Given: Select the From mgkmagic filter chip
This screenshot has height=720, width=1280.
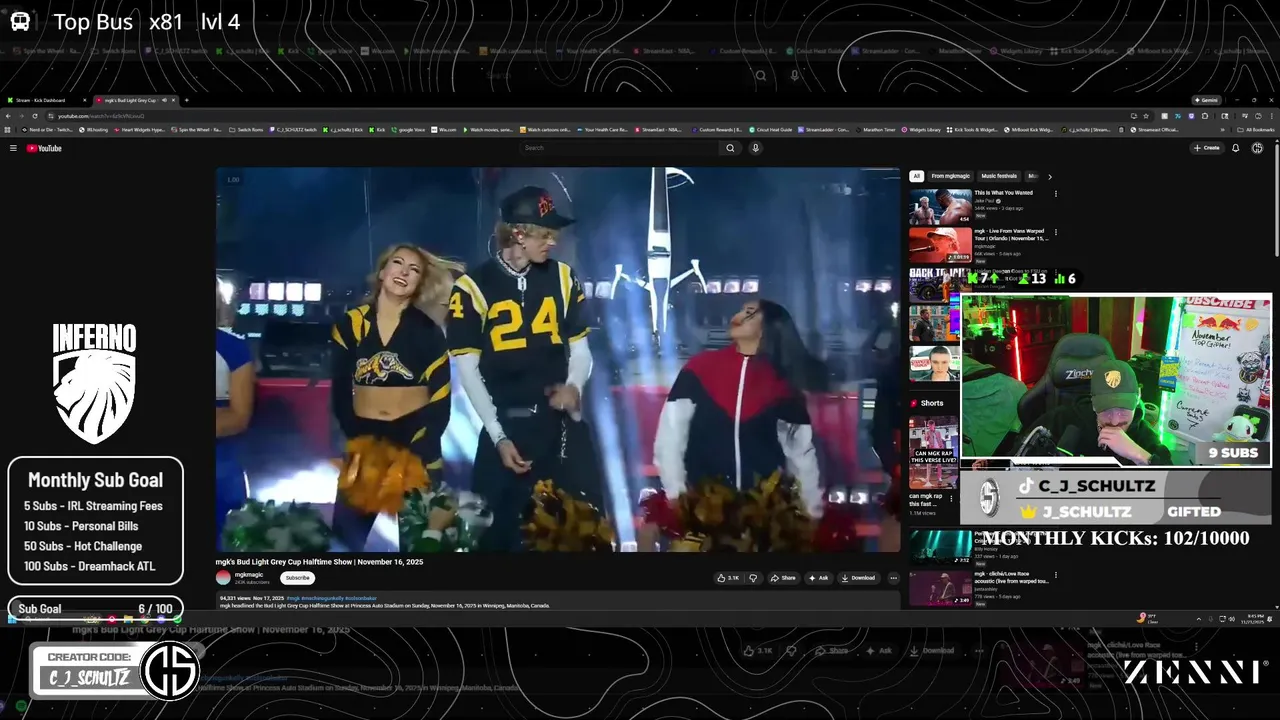Looking at the screenshot, I should point(950,176).
